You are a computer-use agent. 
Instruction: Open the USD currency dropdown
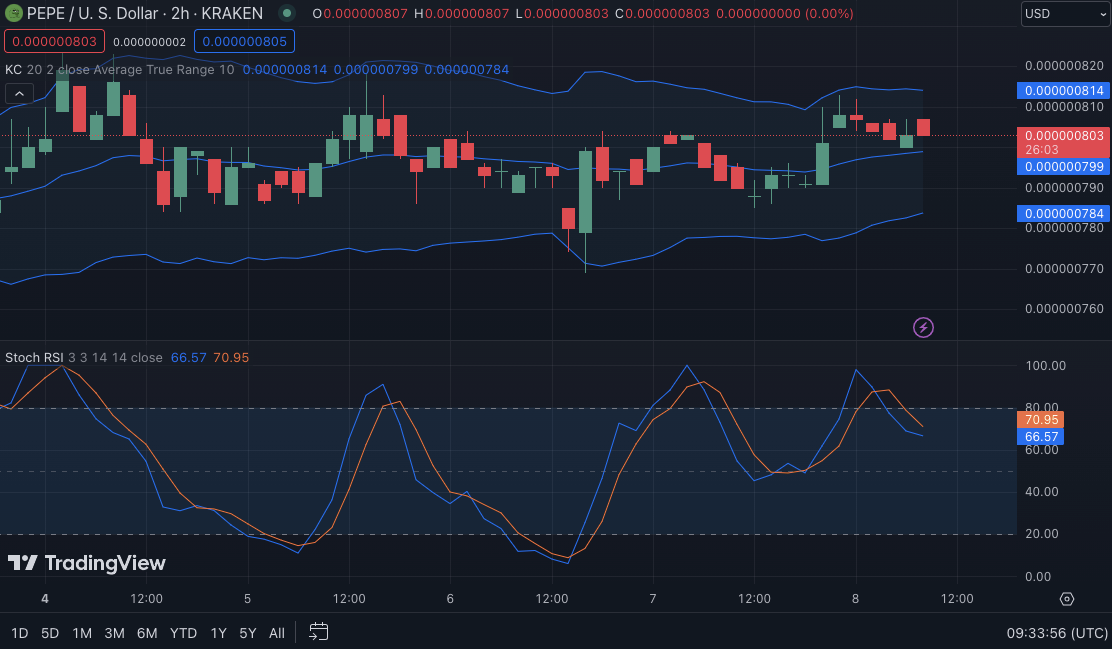1065,14
